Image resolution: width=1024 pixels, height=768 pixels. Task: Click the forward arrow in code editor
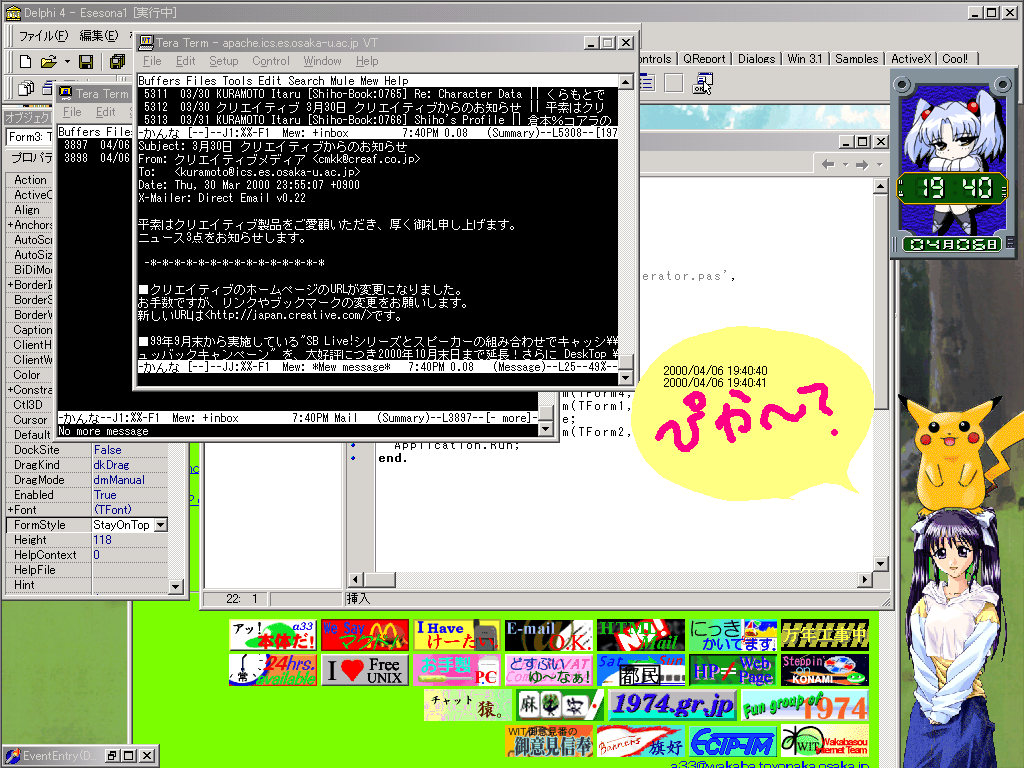point(862,165)
